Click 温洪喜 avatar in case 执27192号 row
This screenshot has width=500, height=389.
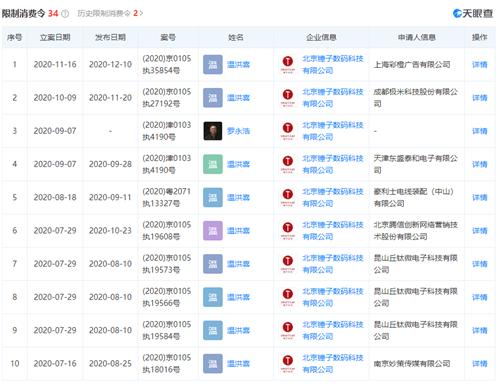[x=213, y=98]
